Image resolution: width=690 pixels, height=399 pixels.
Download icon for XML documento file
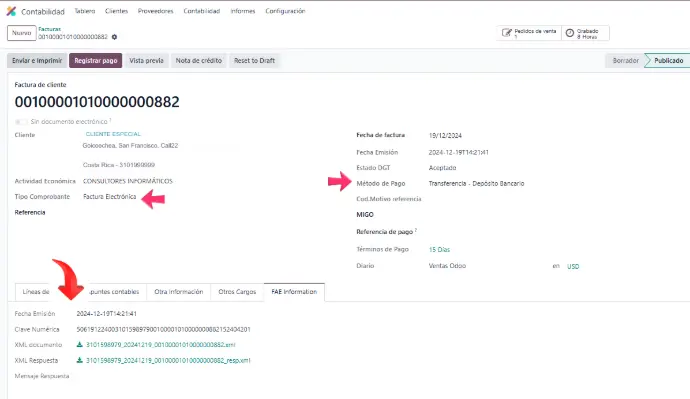(80, 344)
